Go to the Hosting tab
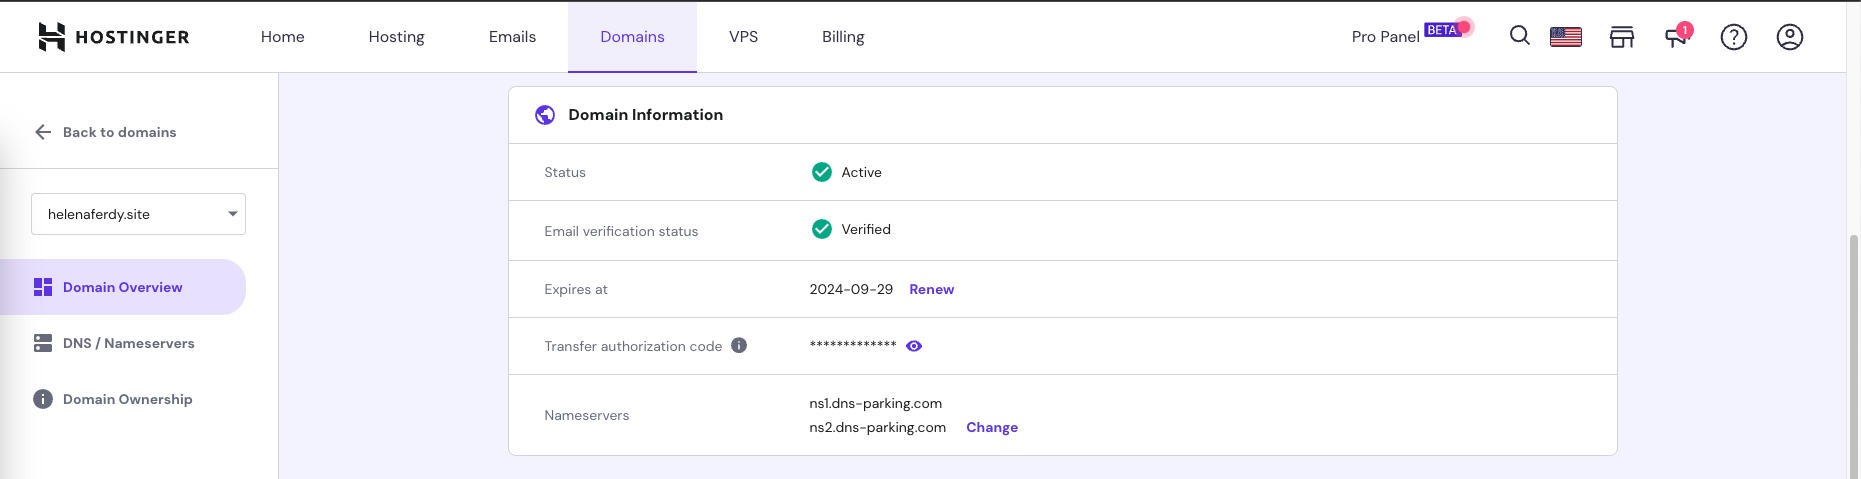1861x479 pixels. pos(396,37)
